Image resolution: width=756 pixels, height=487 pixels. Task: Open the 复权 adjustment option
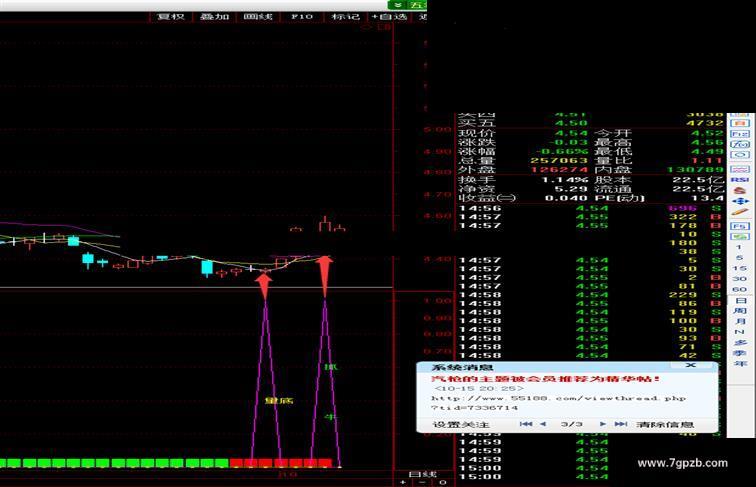pyautogui.click(x=171, y=17)
